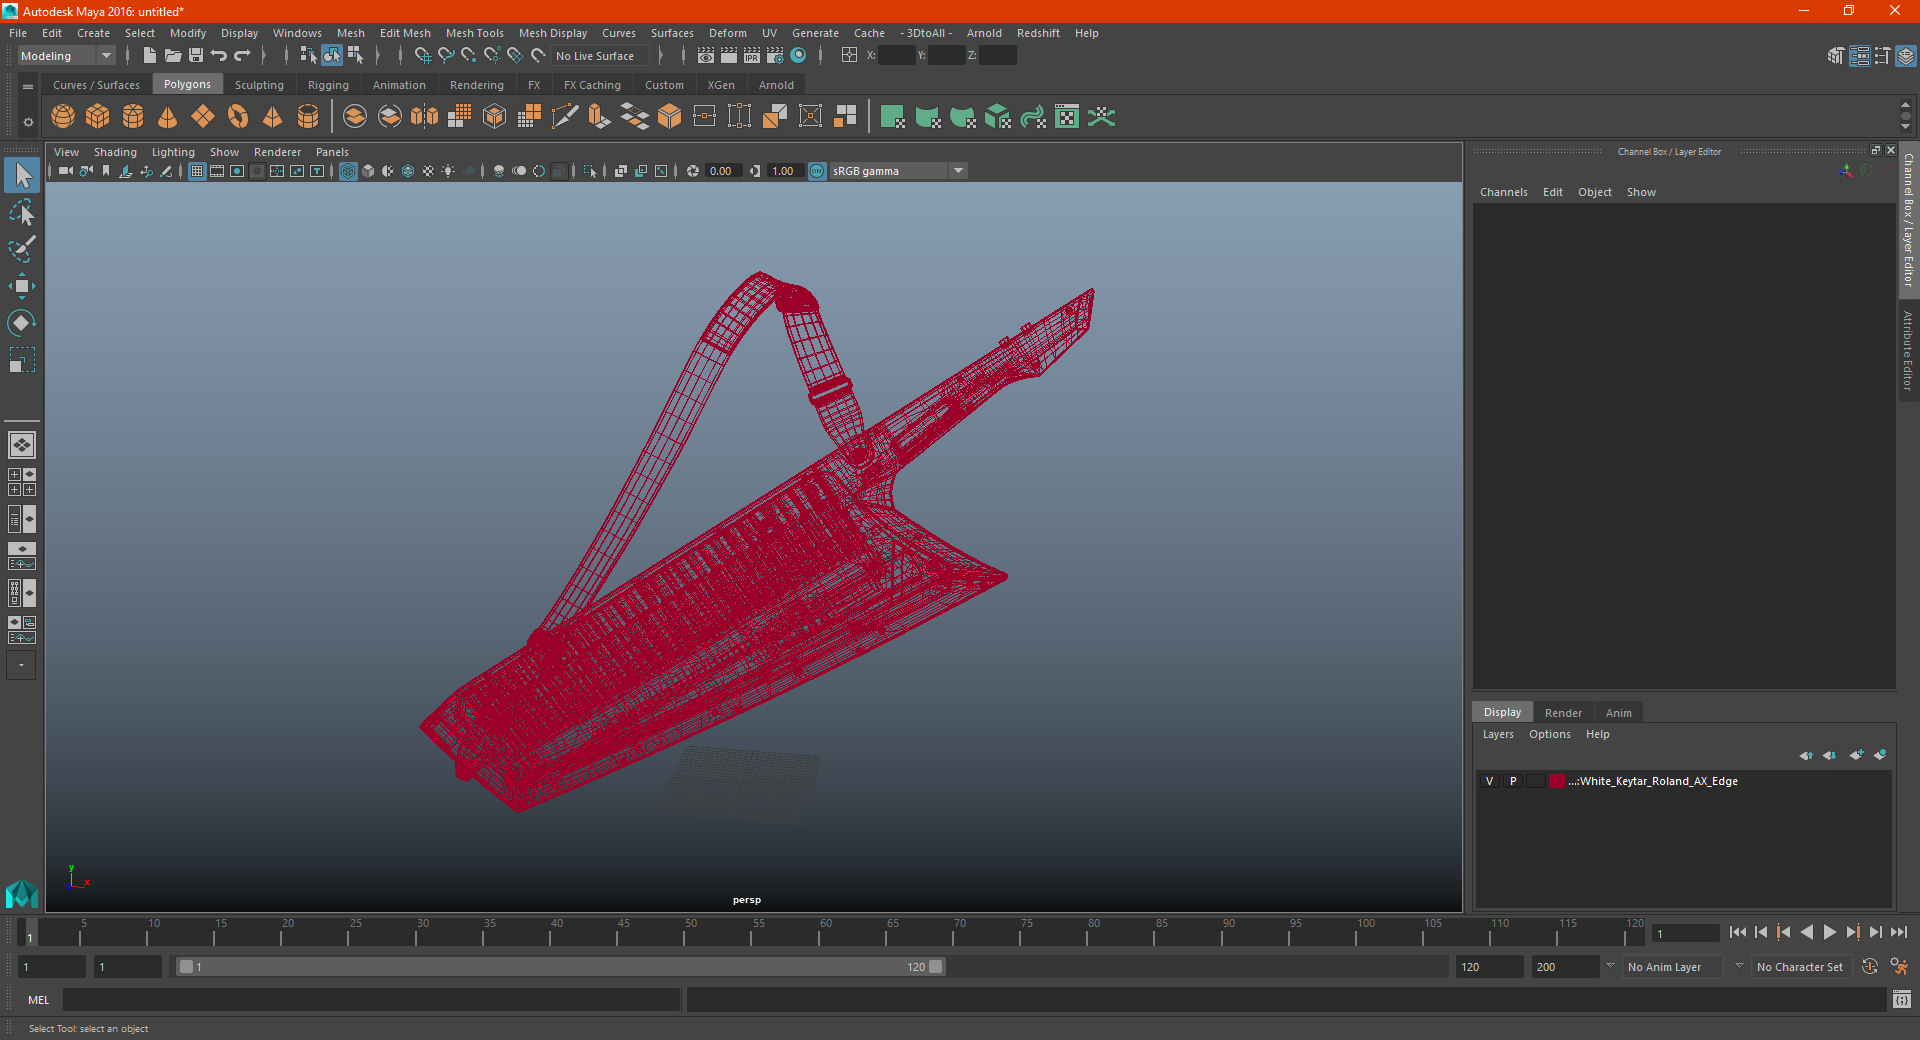
Task: Create a polygon plane from the shelf
Action: click(x=203, y=117)
